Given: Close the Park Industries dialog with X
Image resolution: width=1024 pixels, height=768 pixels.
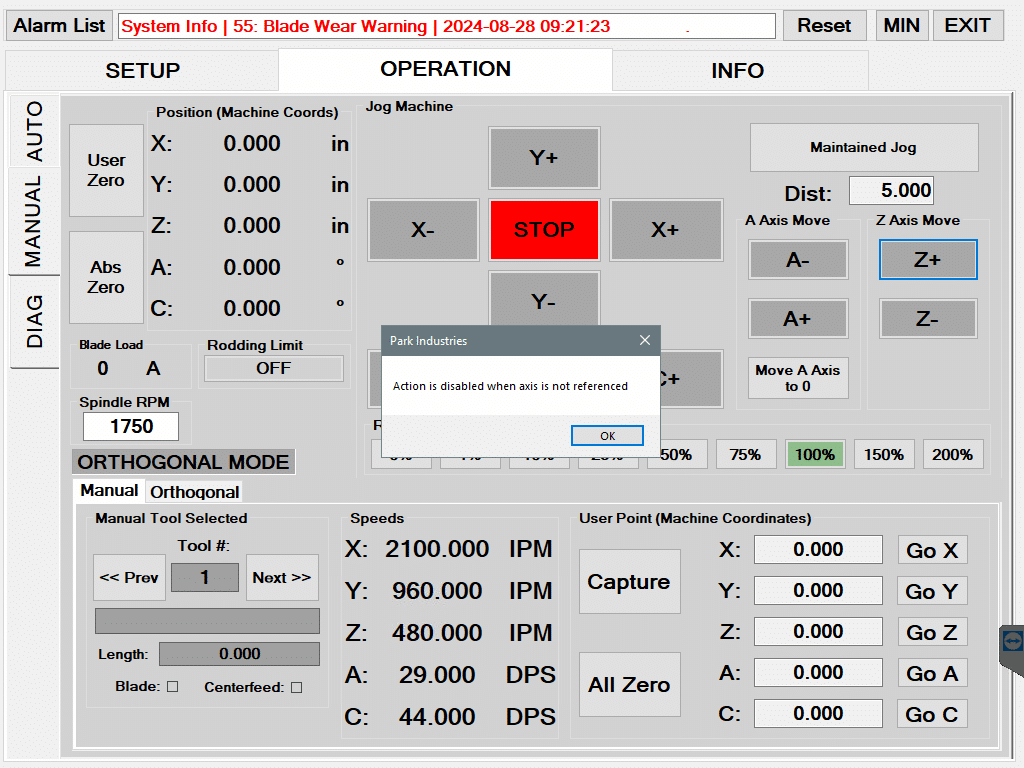Looking at the screenshot, I should [645, 340].
